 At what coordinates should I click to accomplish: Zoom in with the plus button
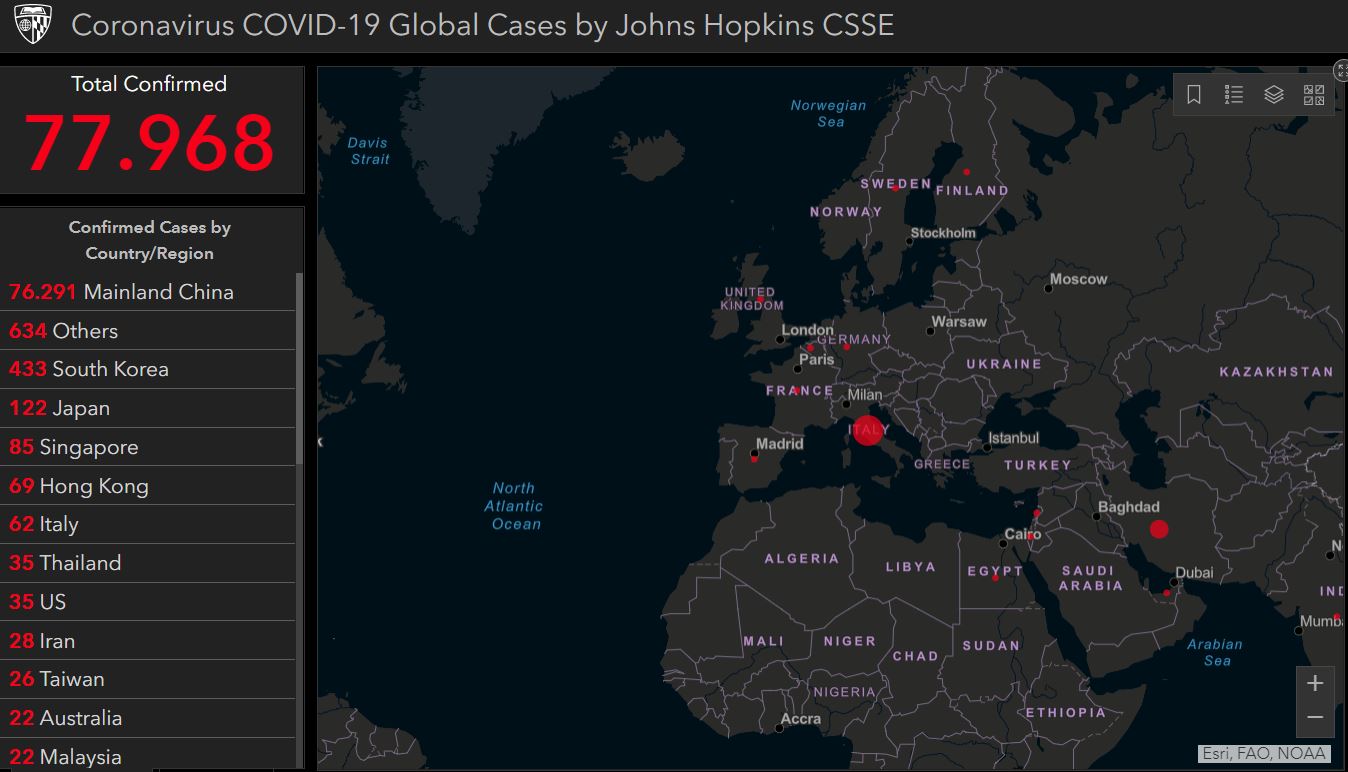click(1315, 683)
